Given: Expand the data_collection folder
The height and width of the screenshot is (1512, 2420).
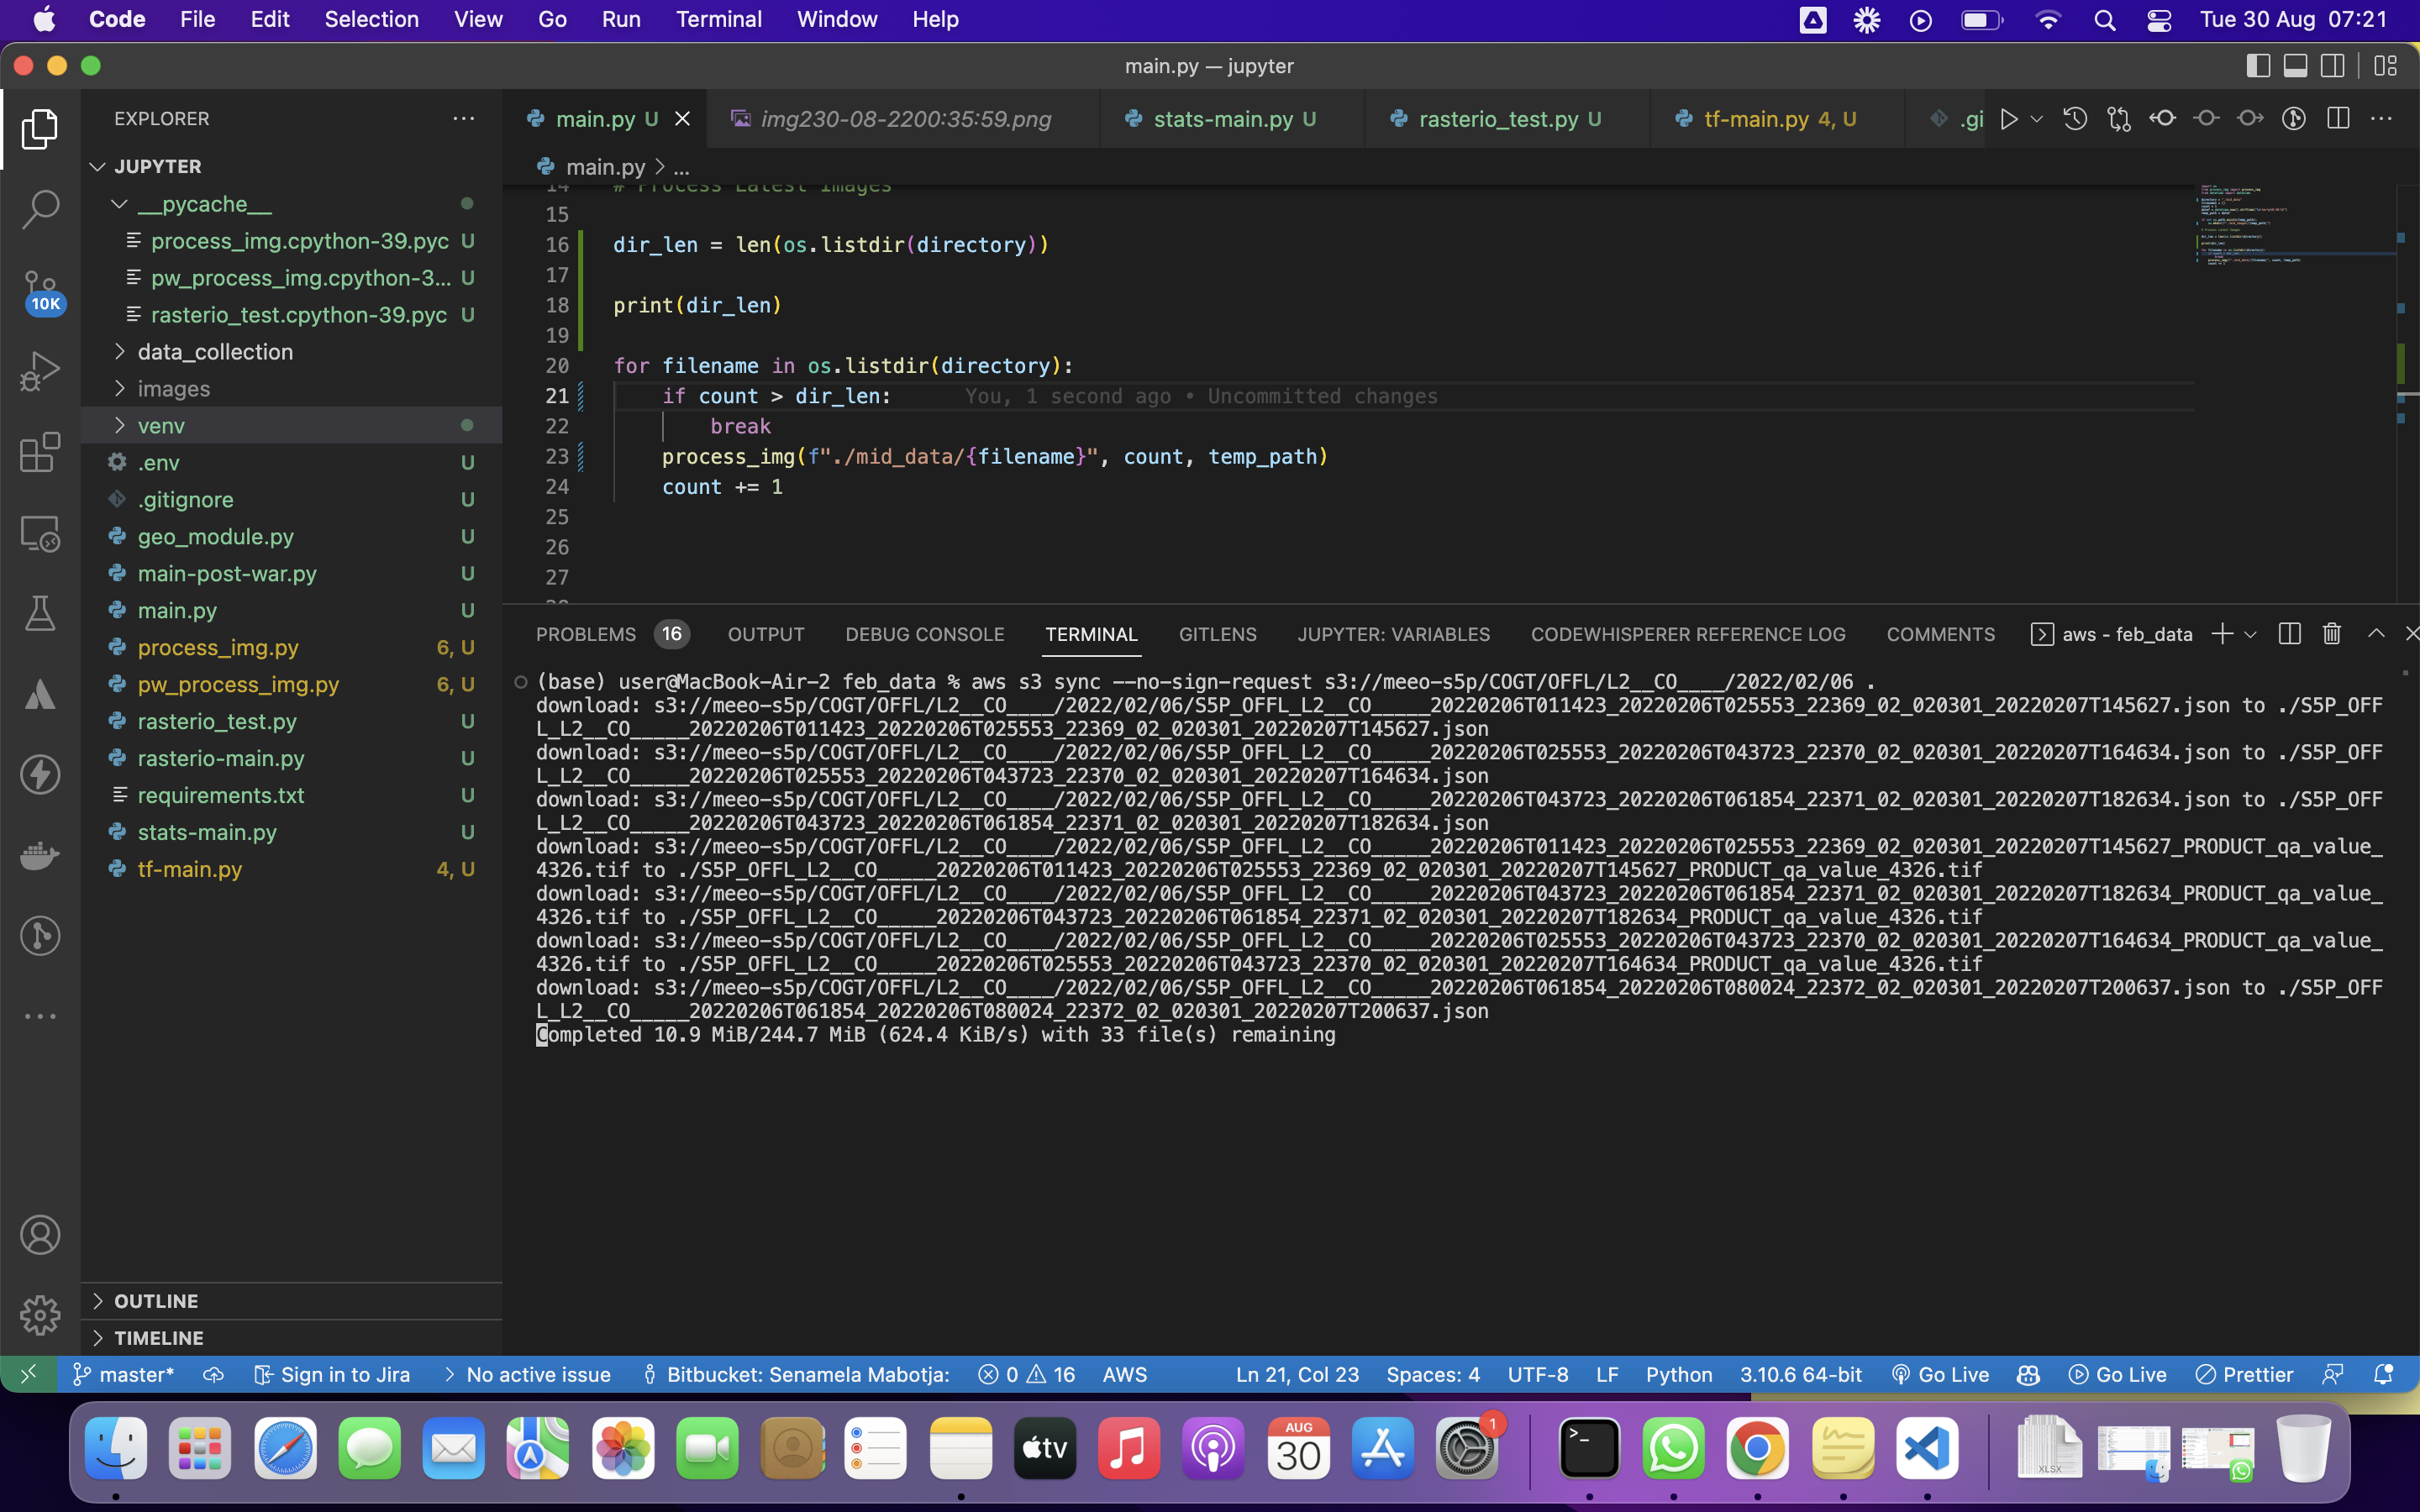Looking at the screenshot, I should 215,352.
